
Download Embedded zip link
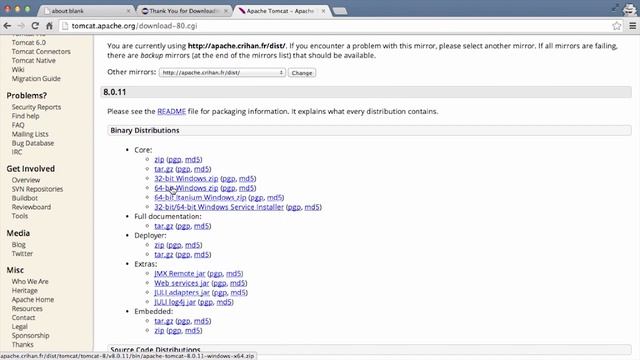pyautogui.click(x=159, y=331)
